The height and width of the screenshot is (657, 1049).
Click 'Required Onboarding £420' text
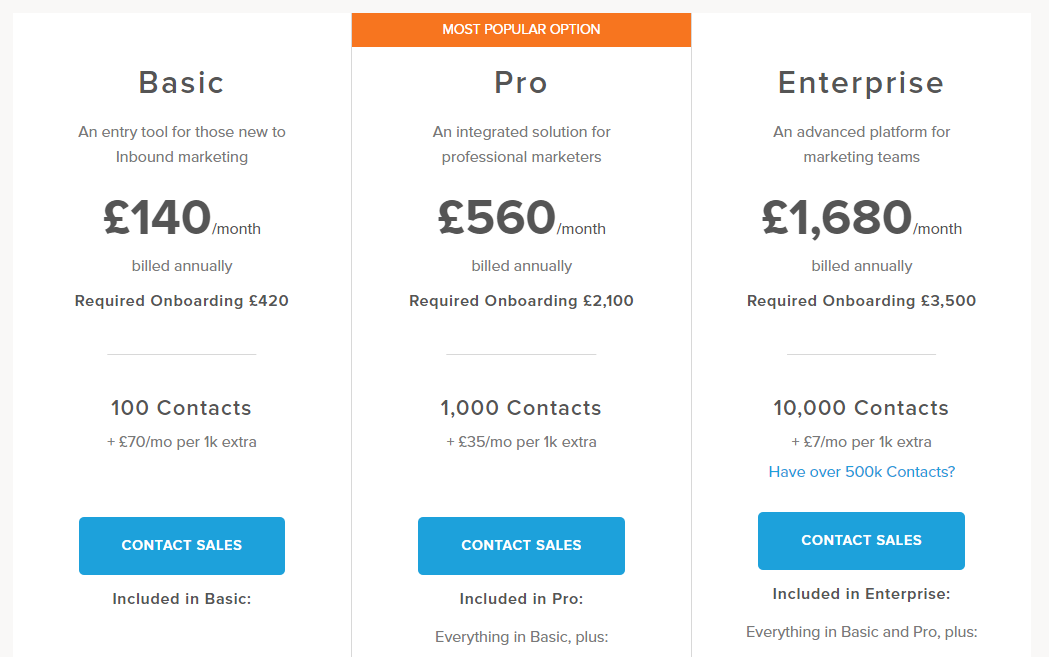[181, 300]
